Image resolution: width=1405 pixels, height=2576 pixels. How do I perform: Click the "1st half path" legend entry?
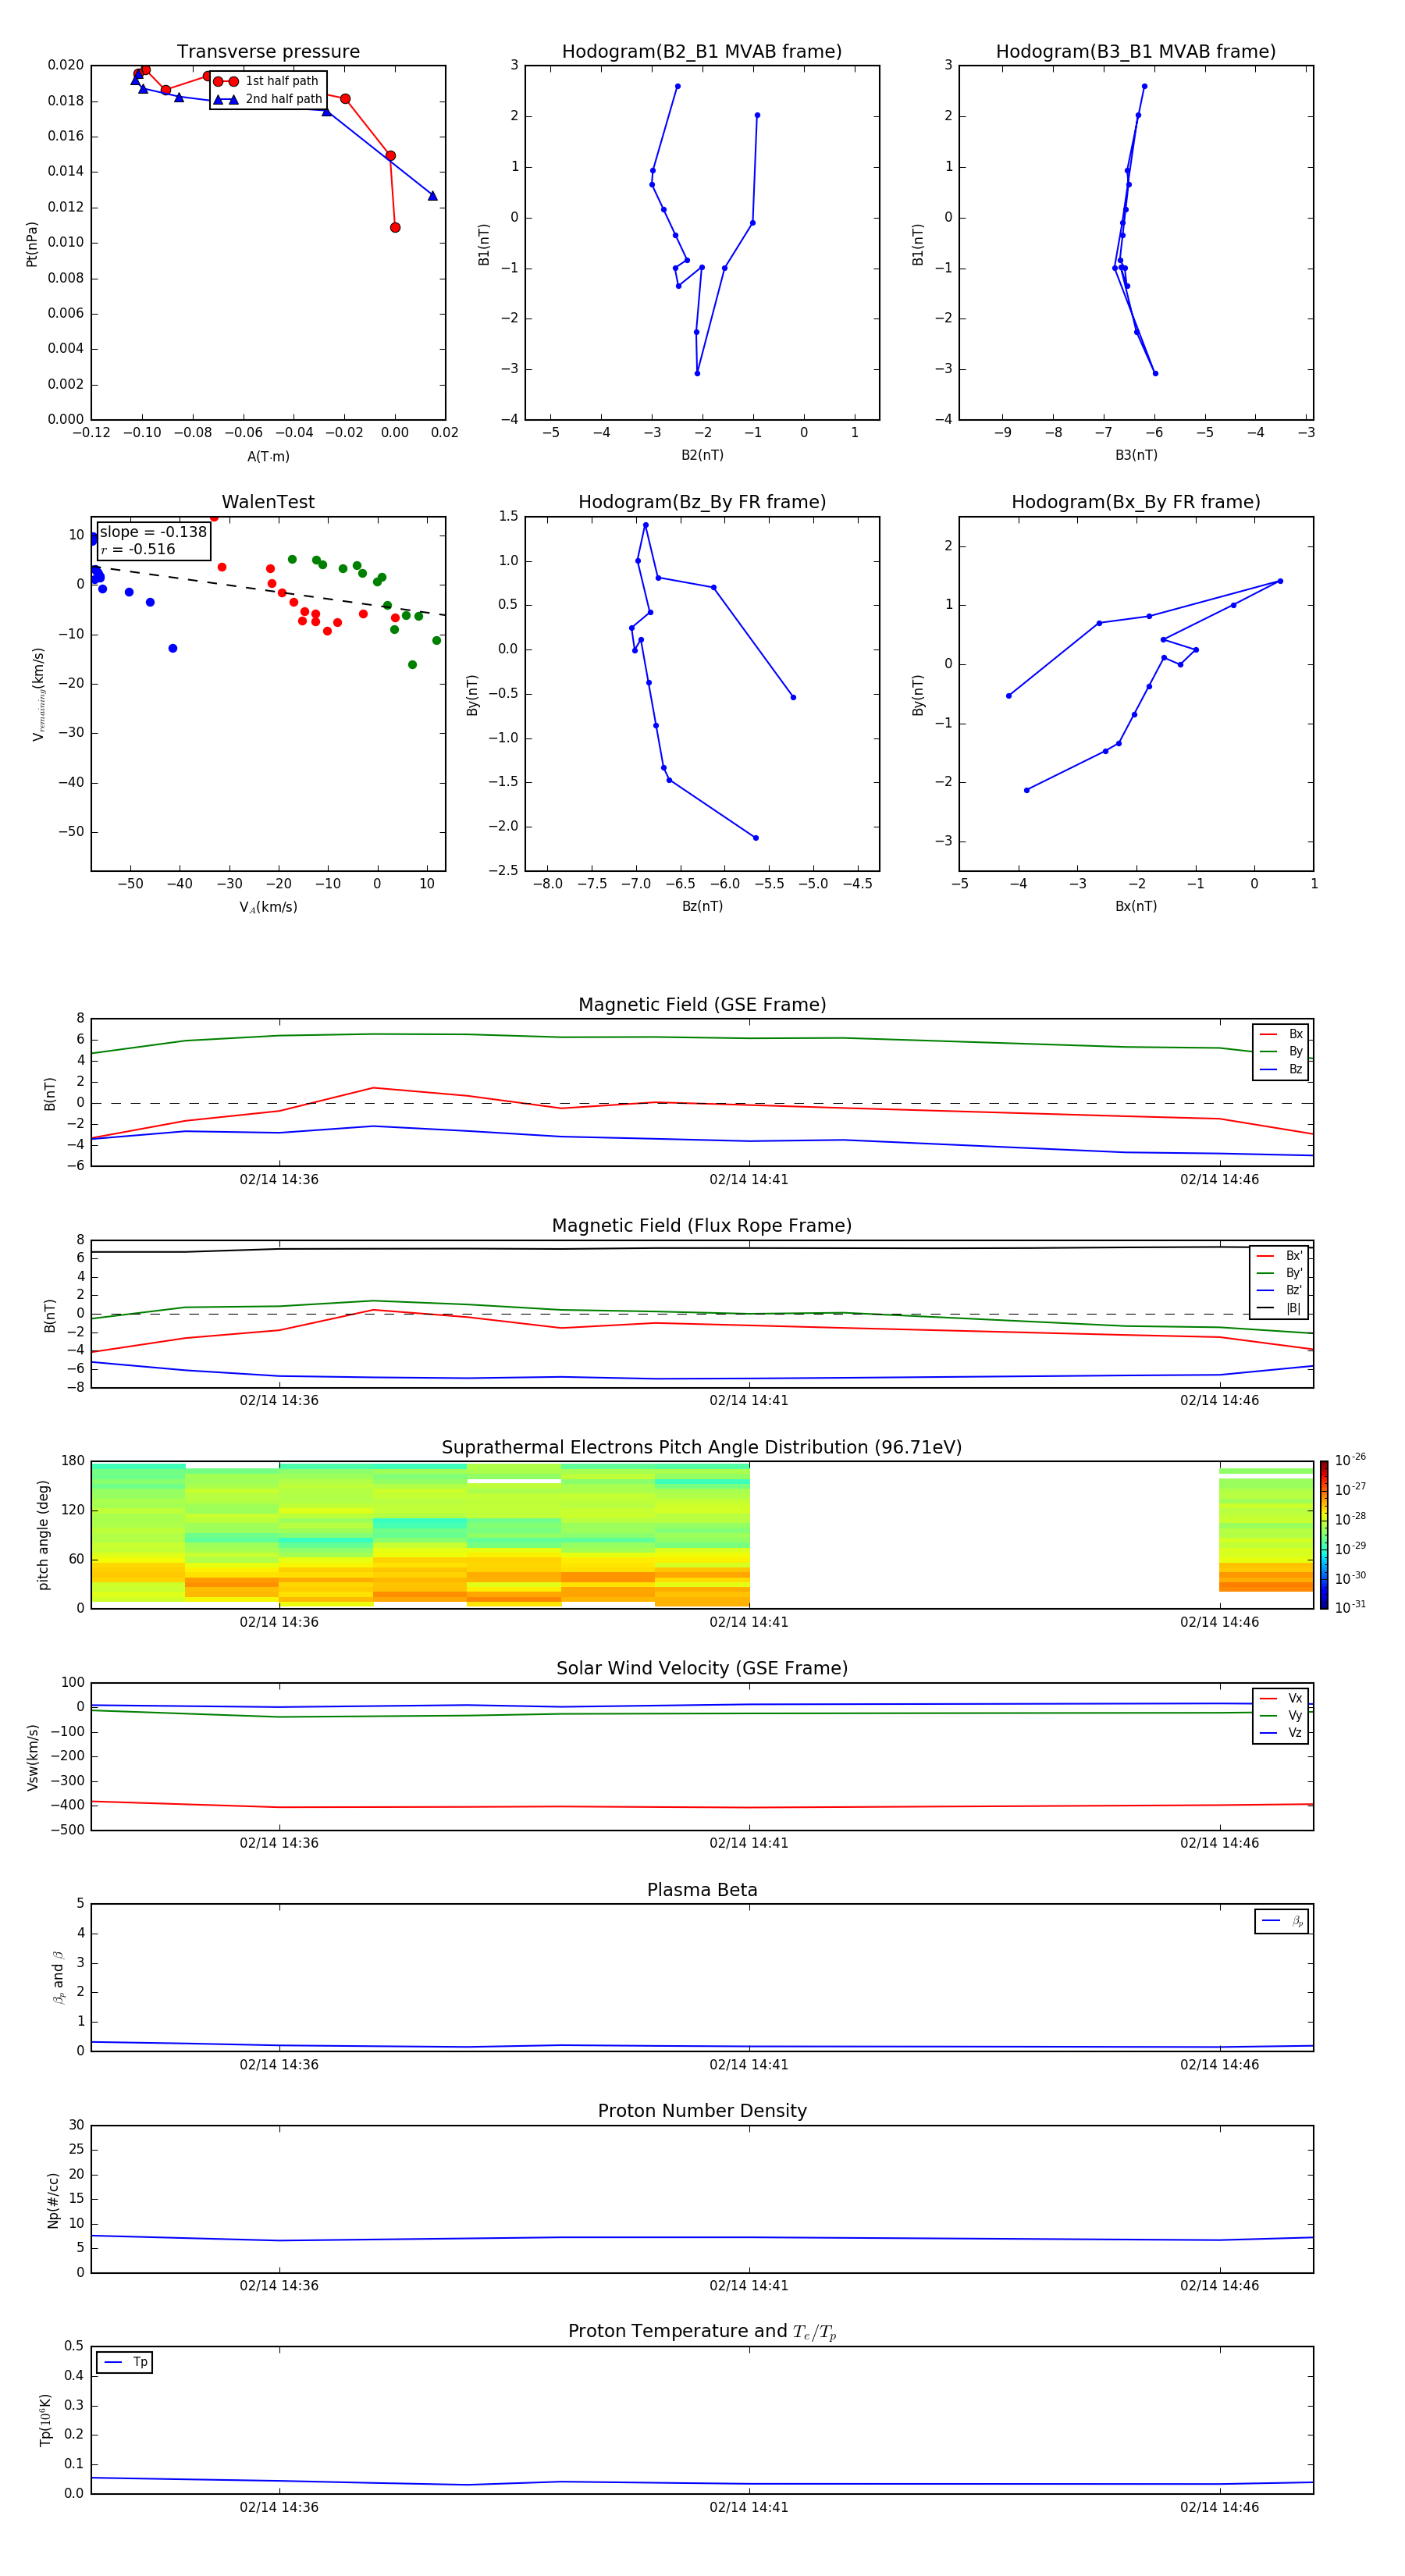[267, 81]
